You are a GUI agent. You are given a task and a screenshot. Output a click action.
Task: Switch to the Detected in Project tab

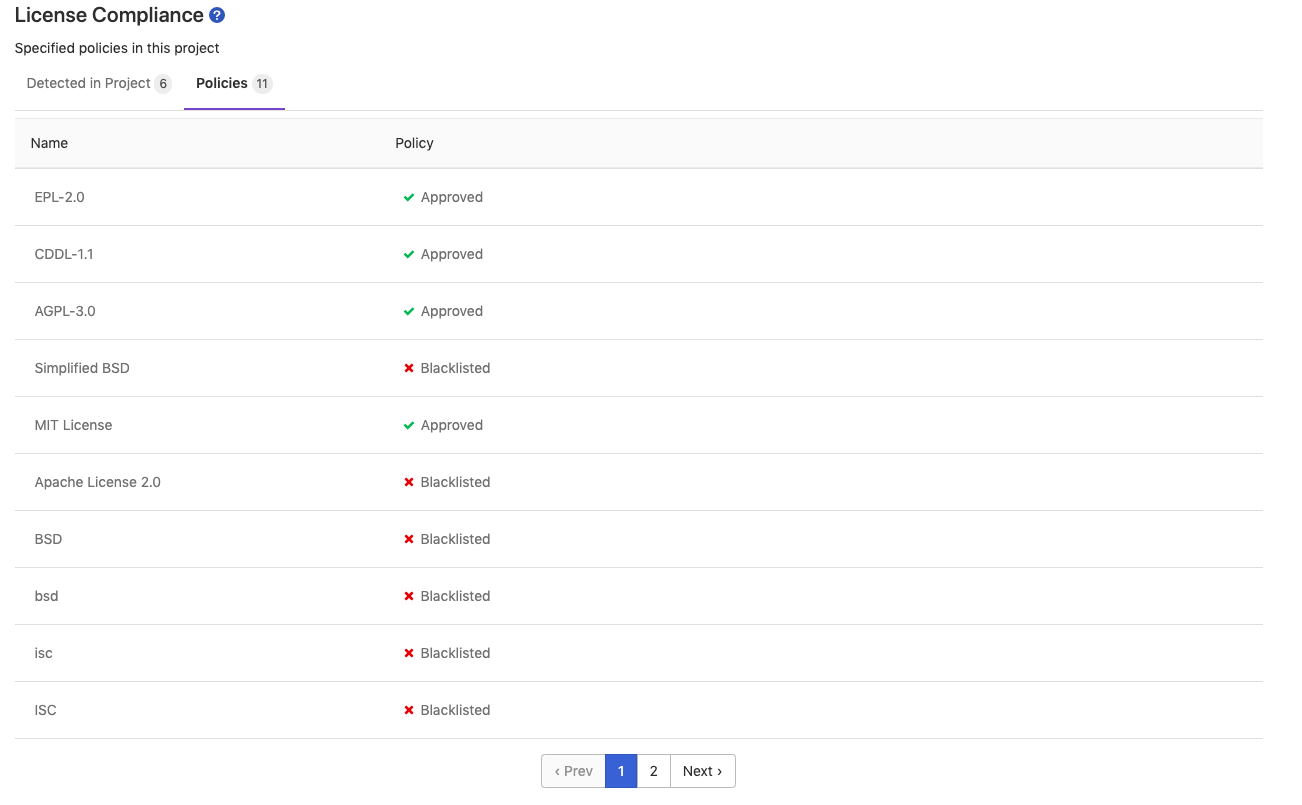click(x=89, y=83)
